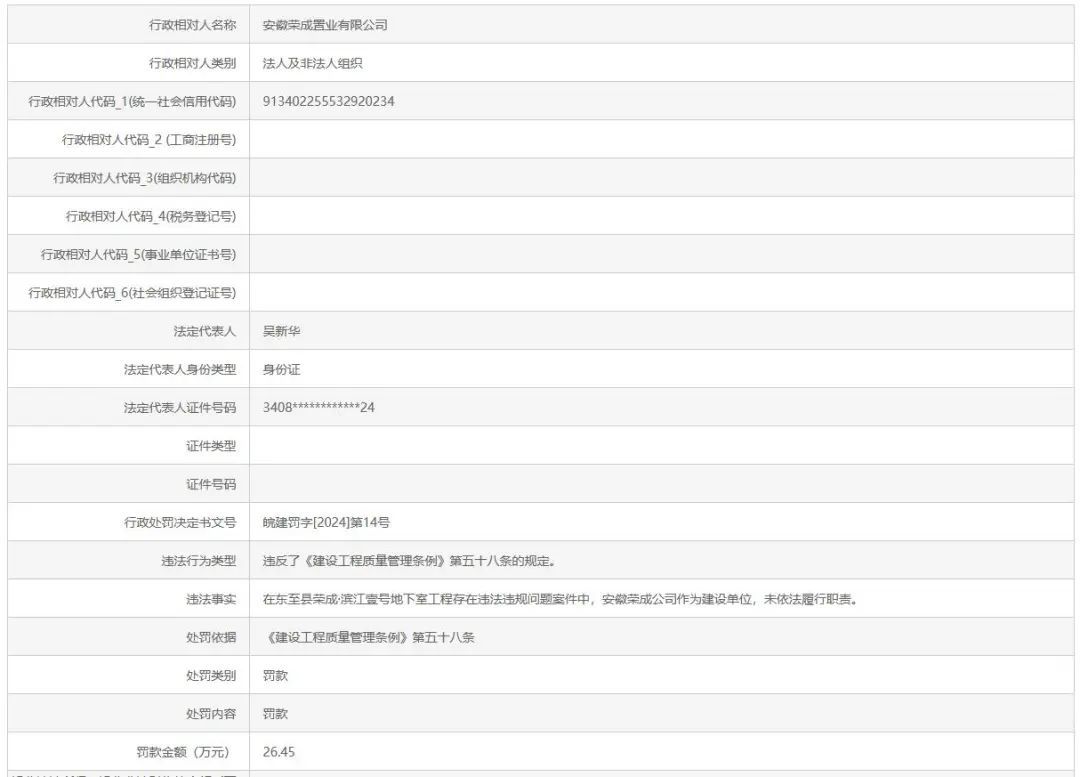Viewport: 1080px width, 777px height.
Task: Select the value 法人及非法人组织
Action: (312, 63)
